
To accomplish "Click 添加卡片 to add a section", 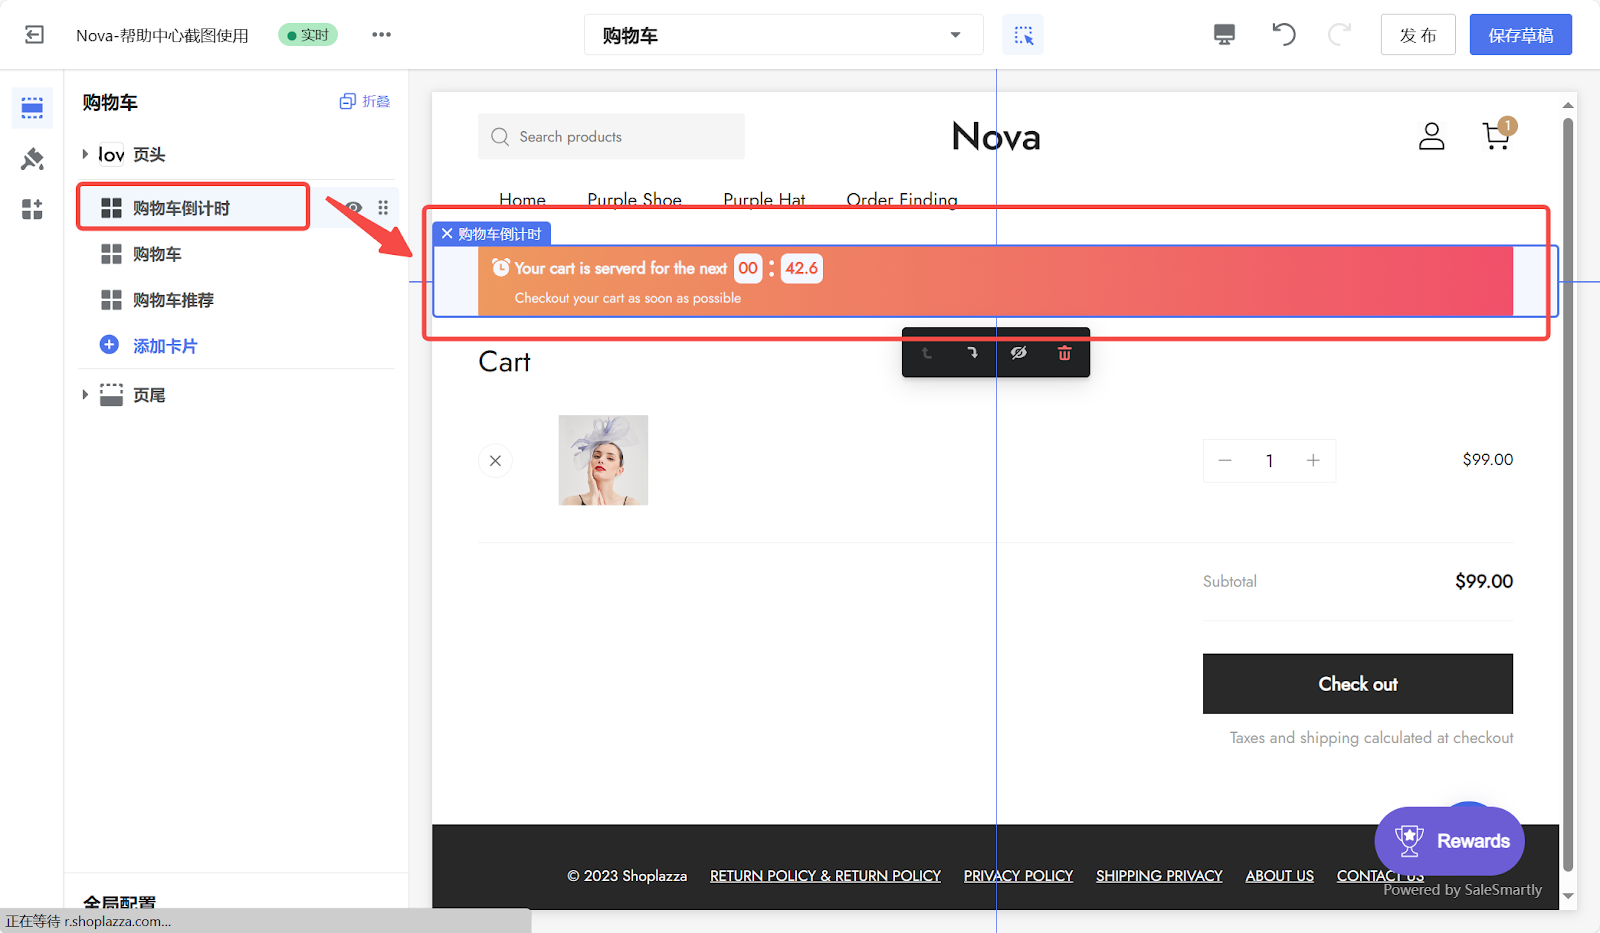I will point(164,346).
